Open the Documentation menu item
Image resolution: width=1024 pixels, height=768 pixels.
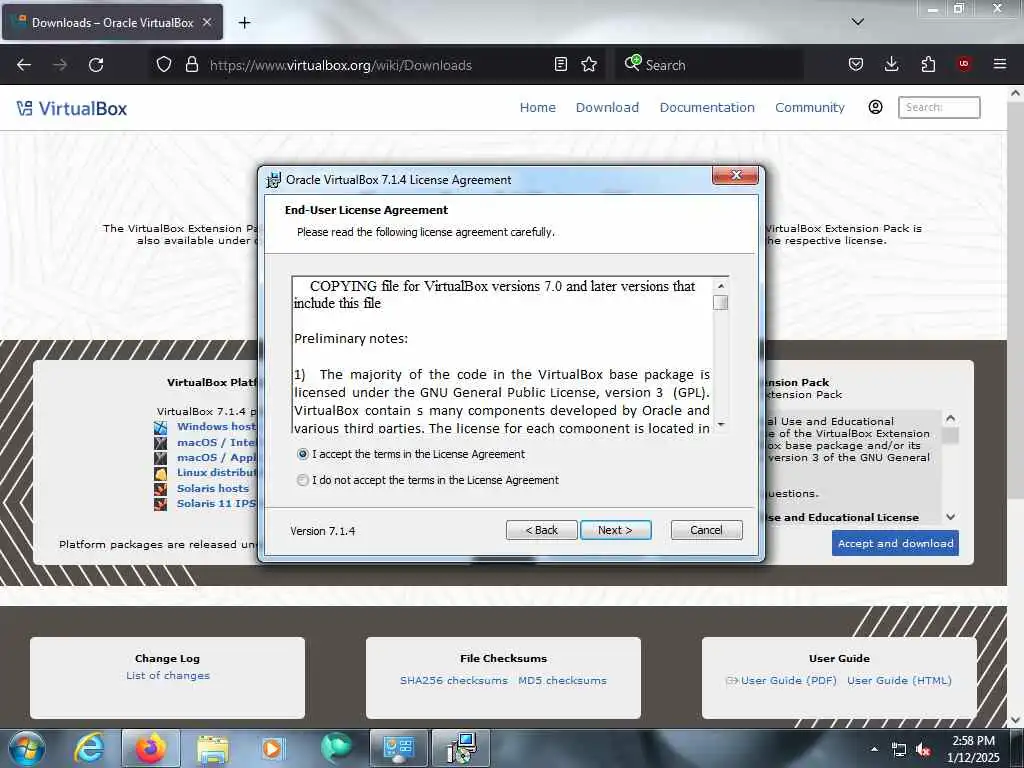coord(707,108)
